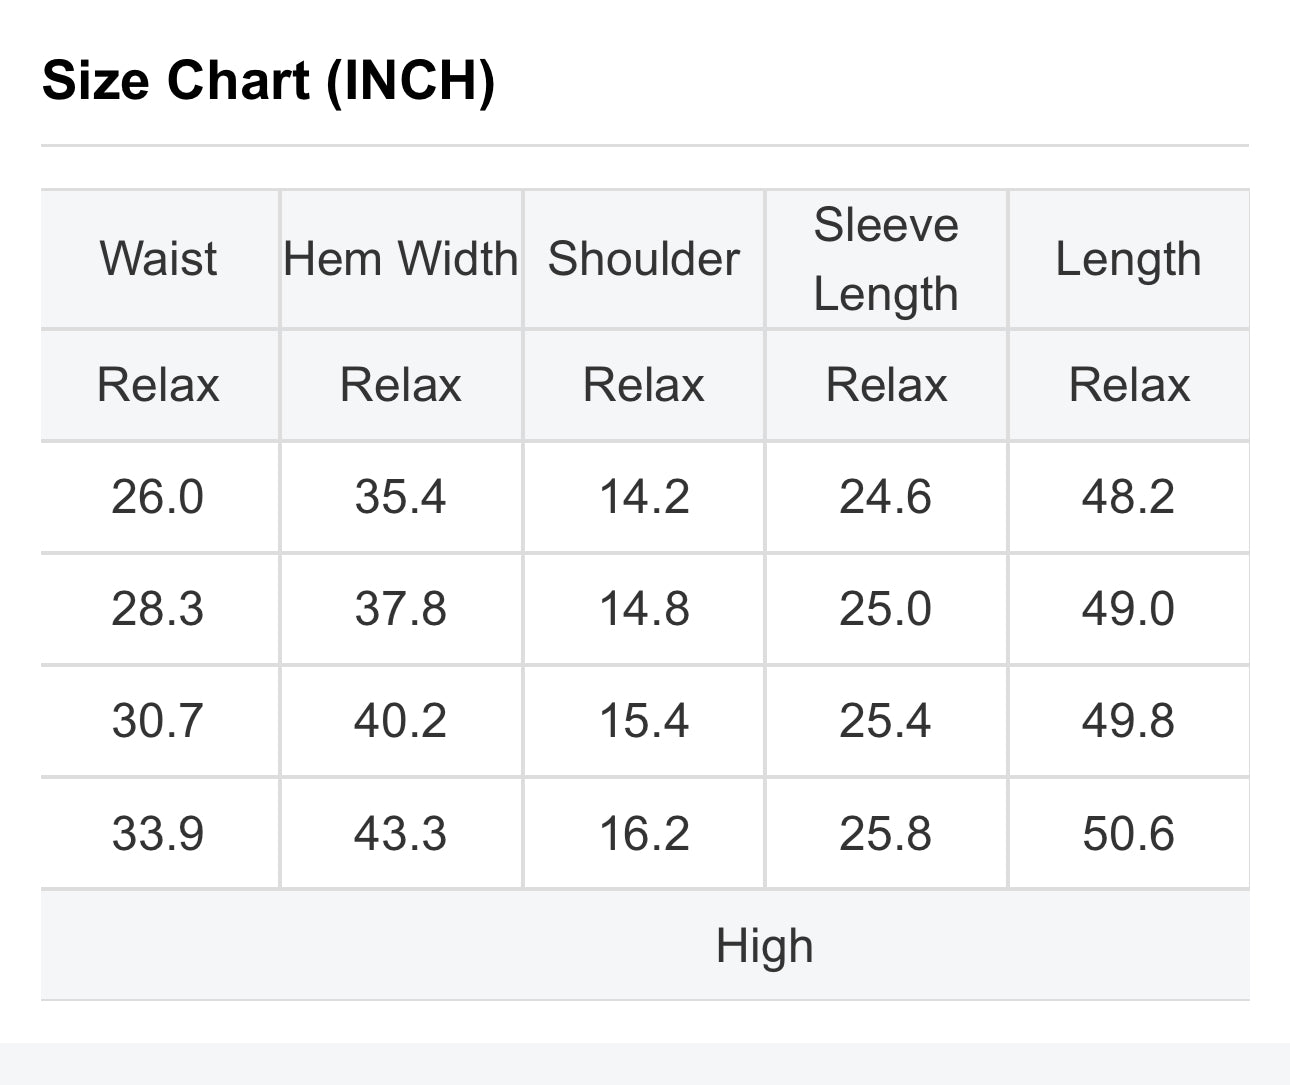Click the 30.7 waist cell
This screenshot has height=1085, width=1290.
(158, 721)
